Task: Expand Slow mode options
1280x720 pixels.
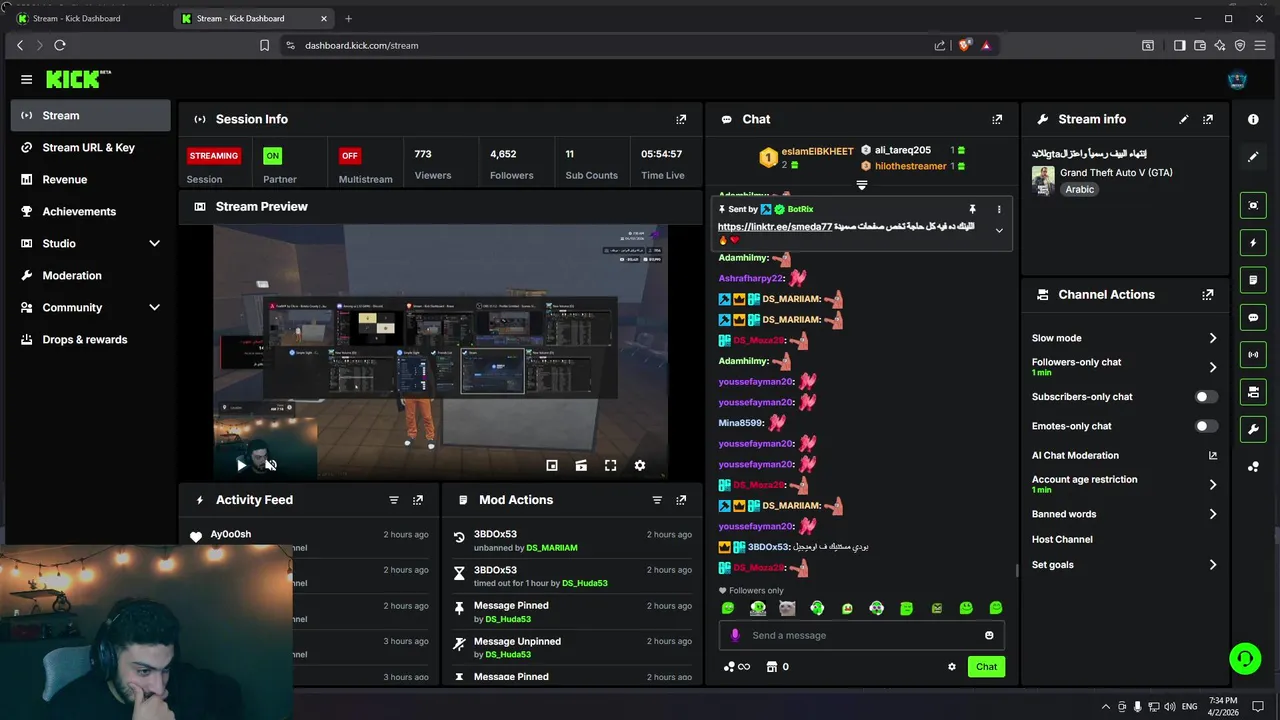Action: coord(1213,338)
